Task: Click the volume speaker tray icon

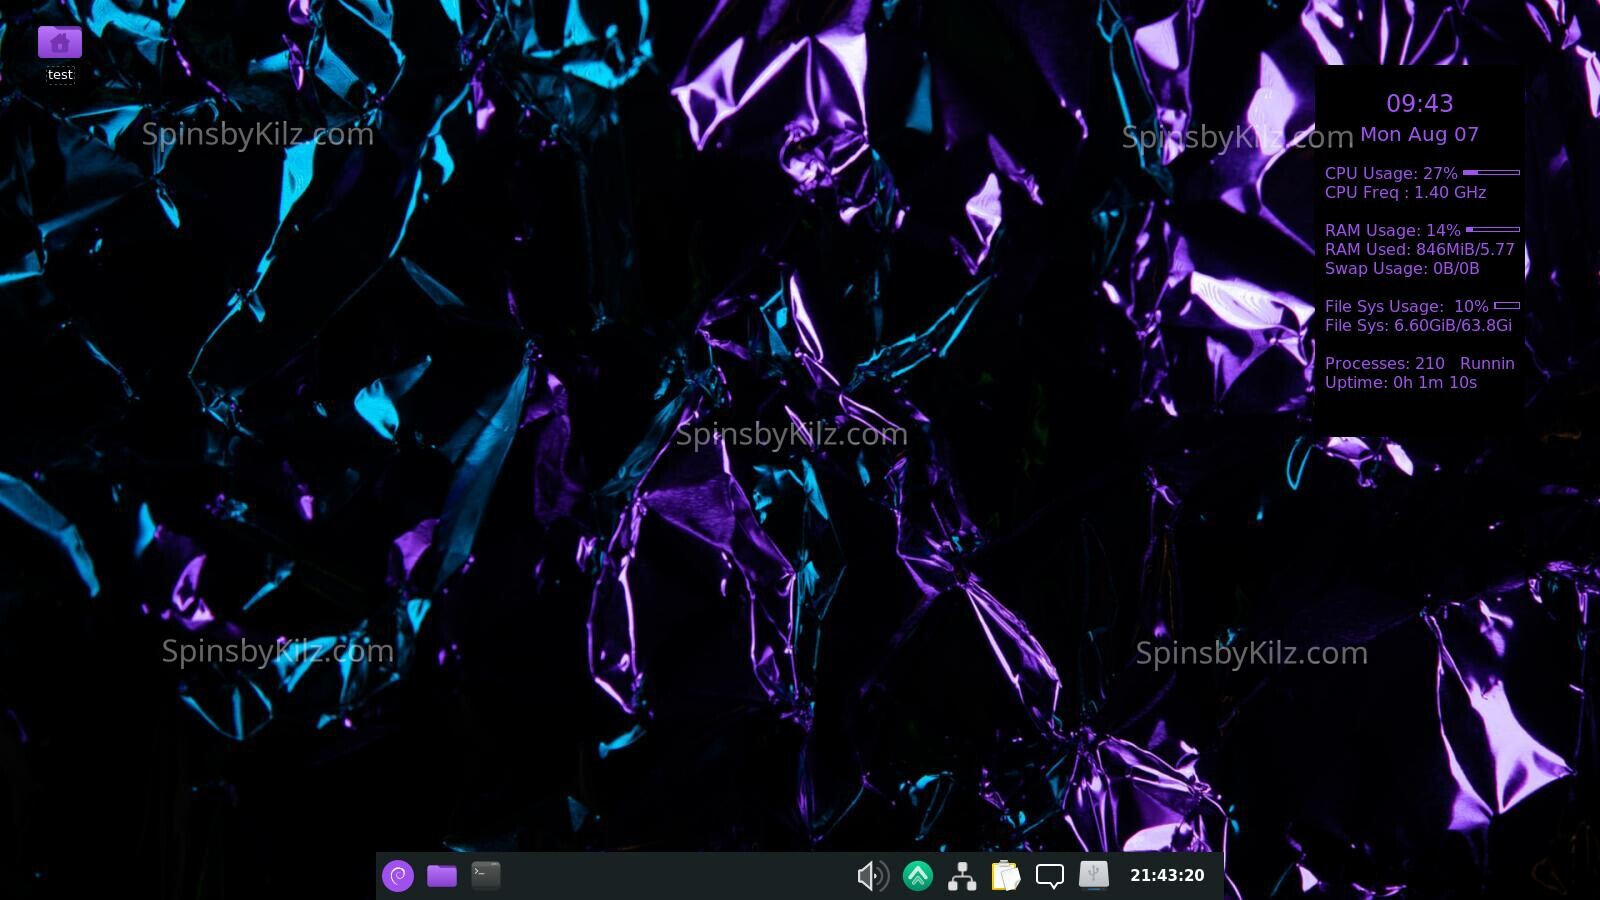Action: click(873, 876)
